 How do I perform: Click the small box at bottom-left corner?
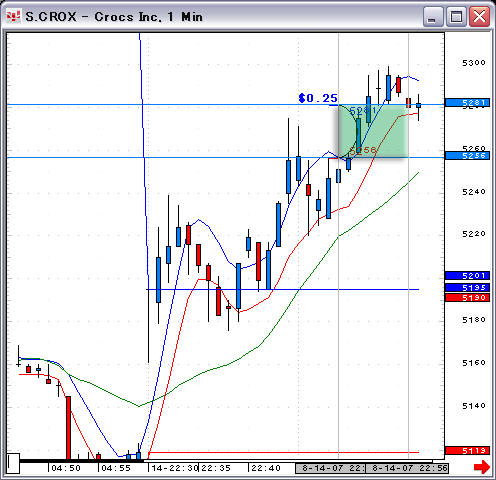tap(13, 463)
